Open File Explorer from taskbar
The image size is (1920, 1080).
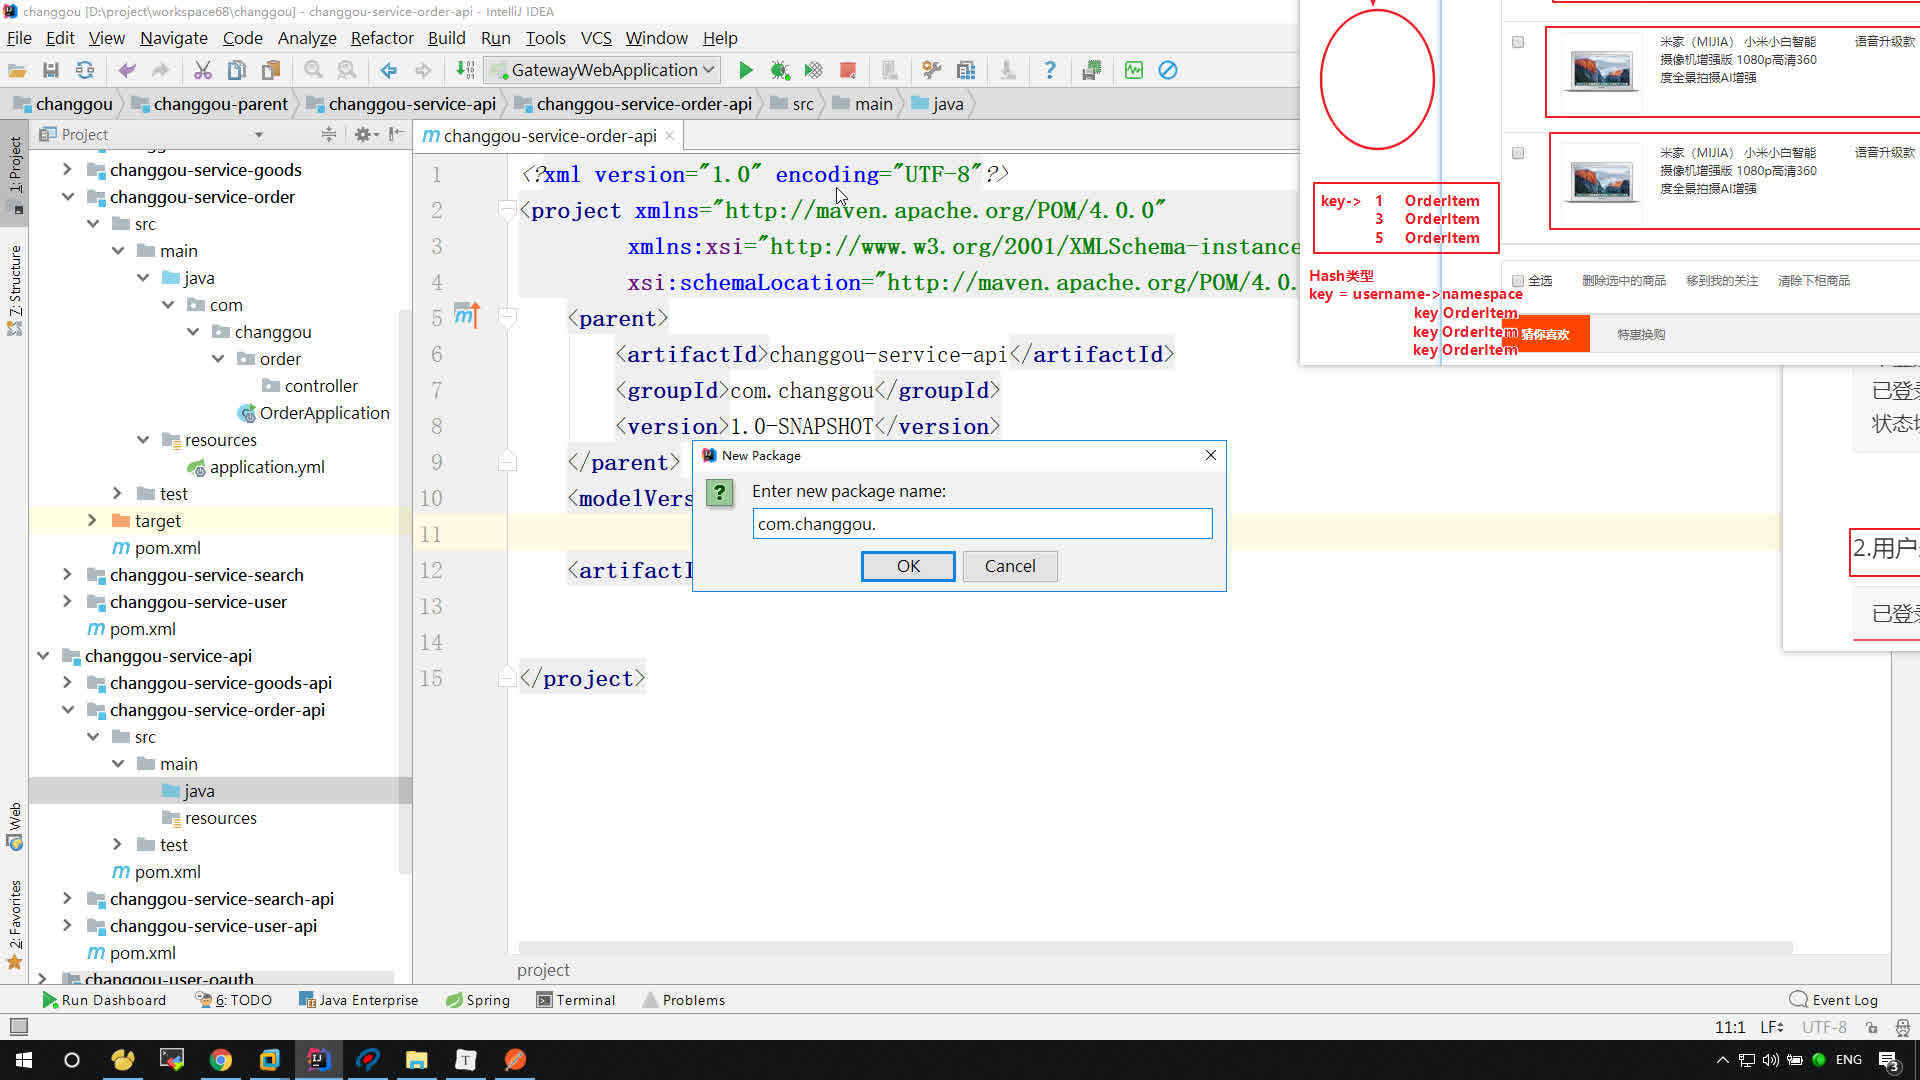(x=416, y=1060)
